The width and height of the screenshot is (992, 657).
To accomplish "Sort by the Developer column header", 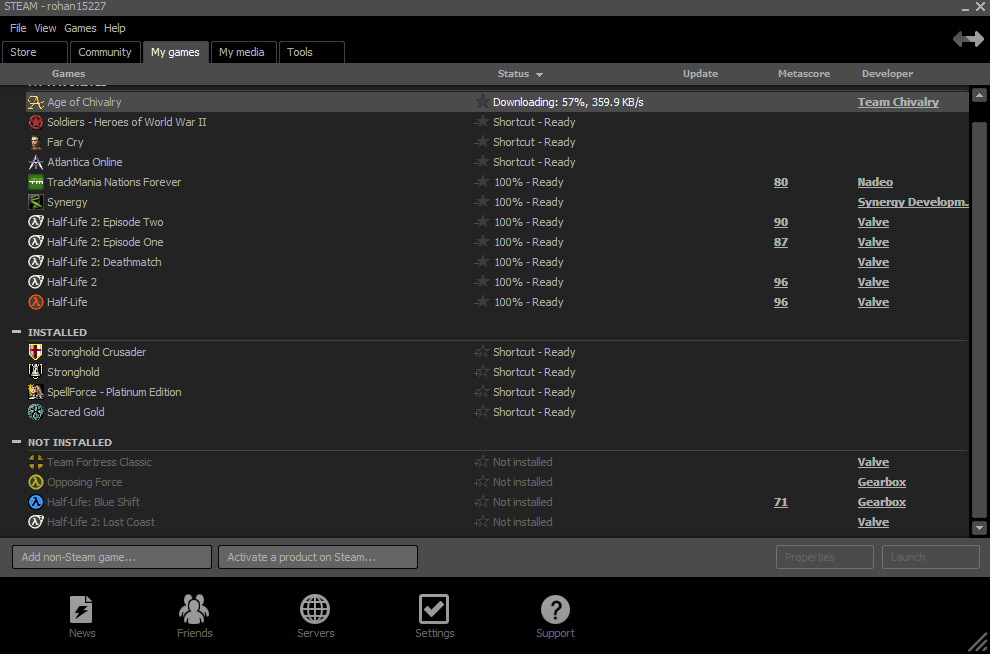I will [887, 74].
